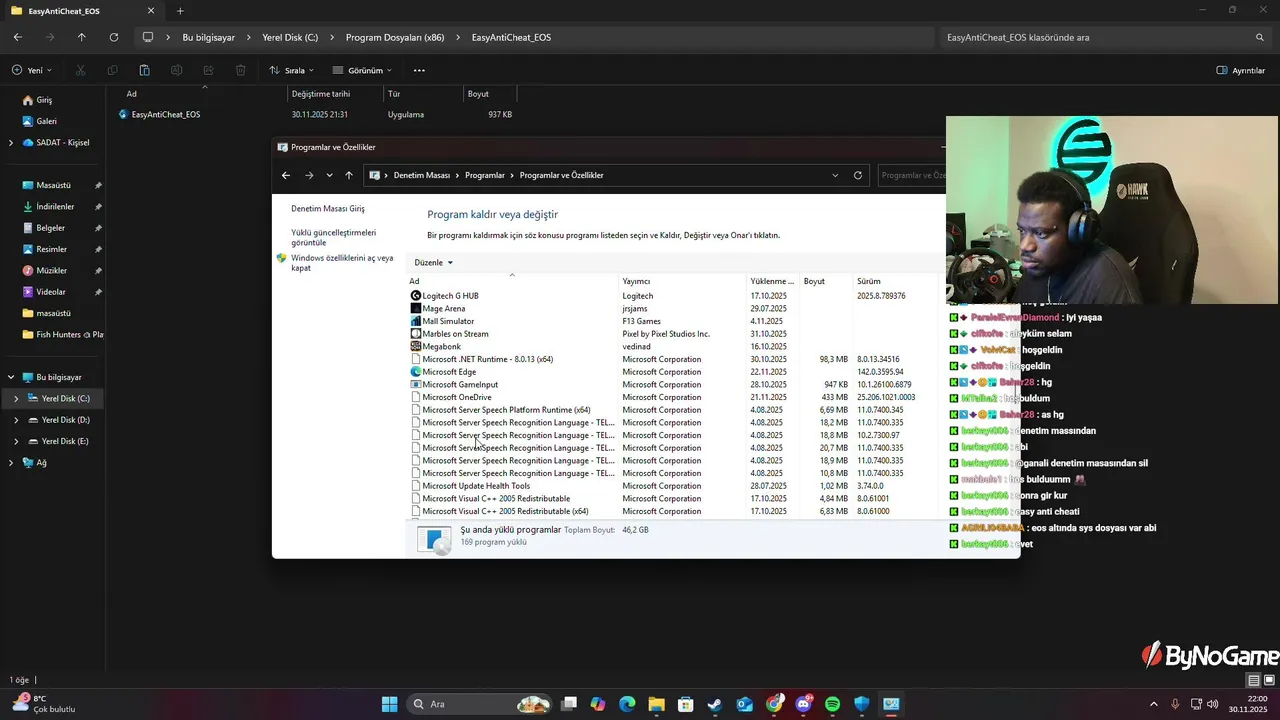Refresh the Programs window address bar

pyautogui.click(x=858, y=175)
